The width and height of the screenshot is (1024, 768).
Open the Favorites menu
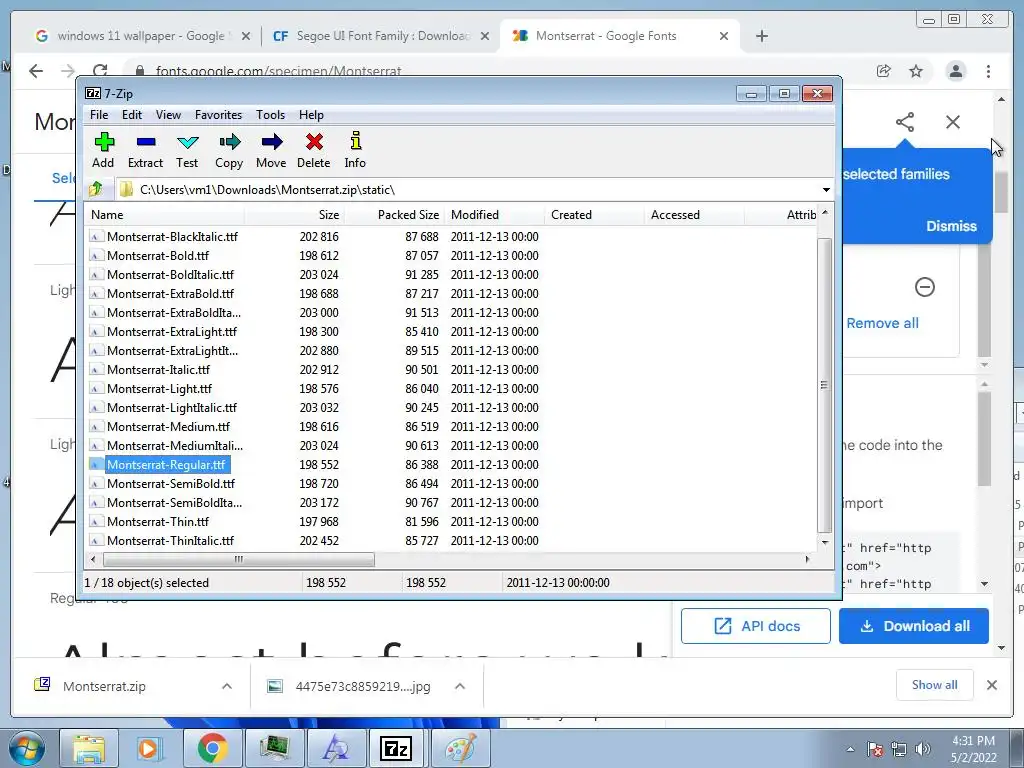(x=218, y=115)
